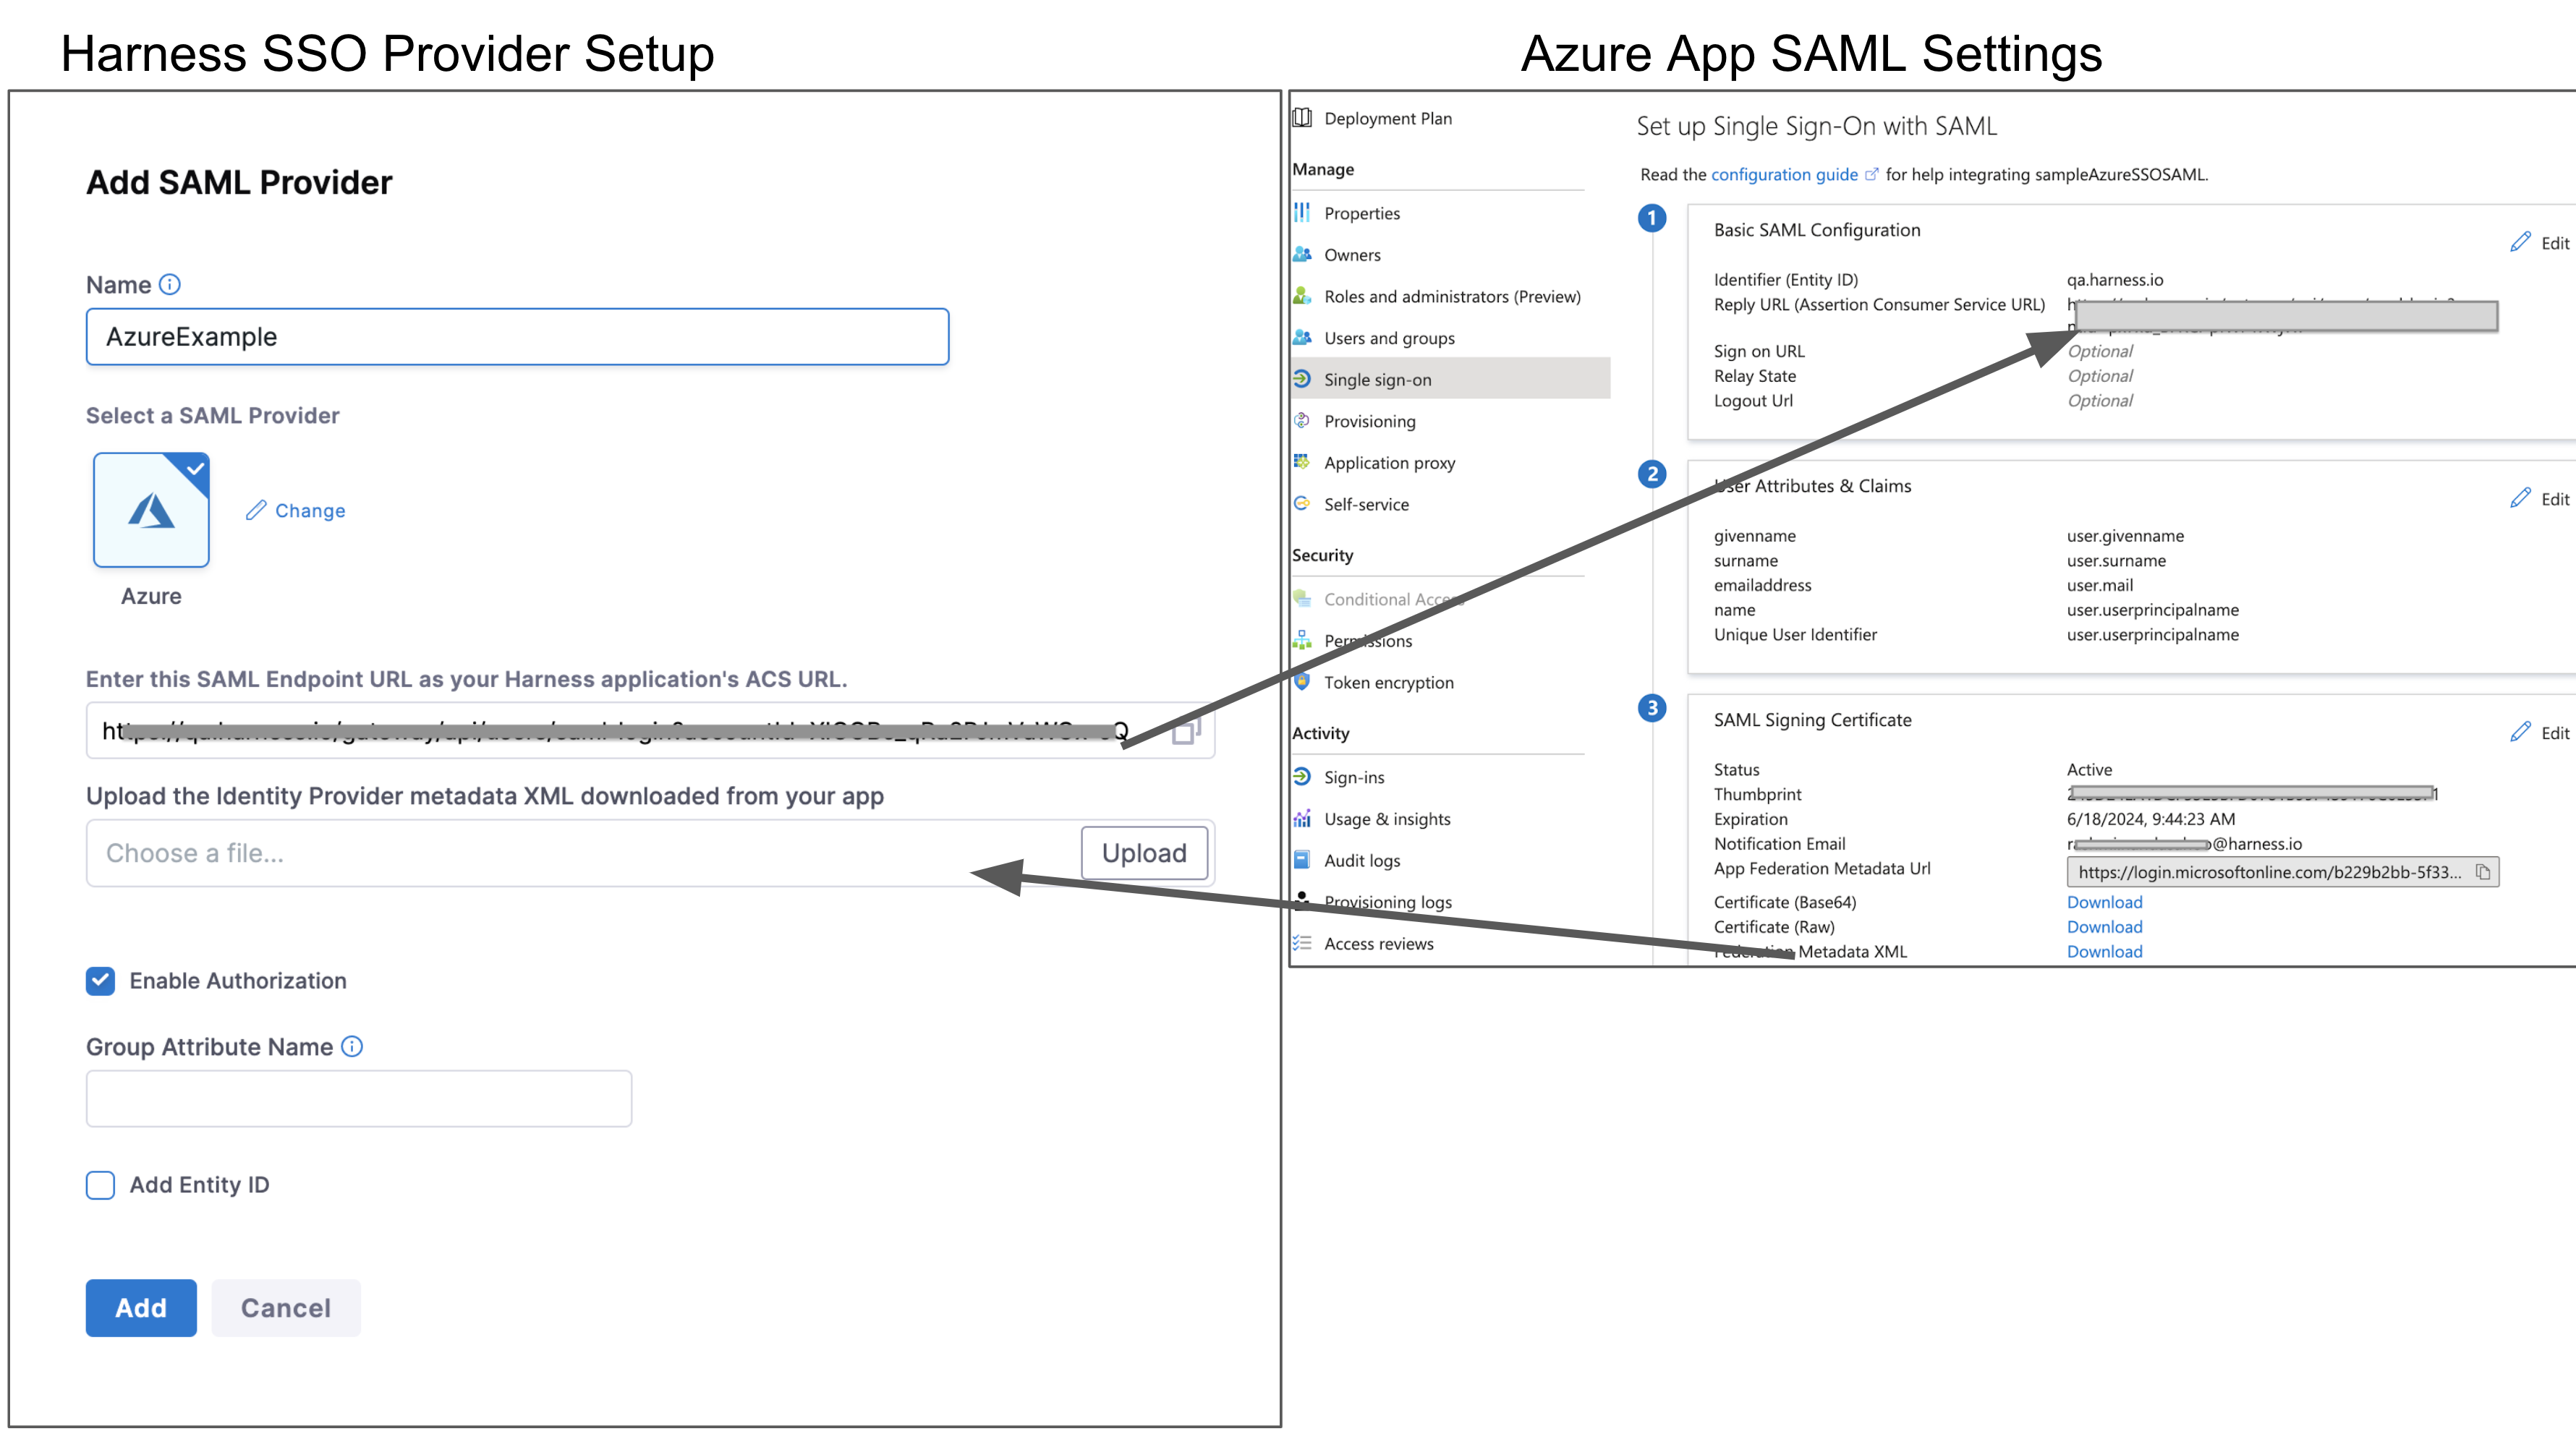Go to Users and groups

[x=1389, y=338]
